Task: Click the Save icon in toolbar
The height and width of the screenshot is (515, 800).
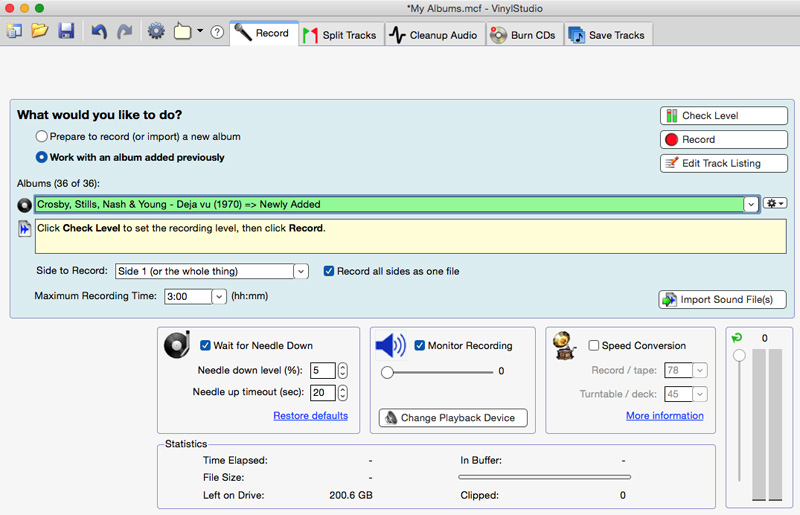Action: [66, 32]
